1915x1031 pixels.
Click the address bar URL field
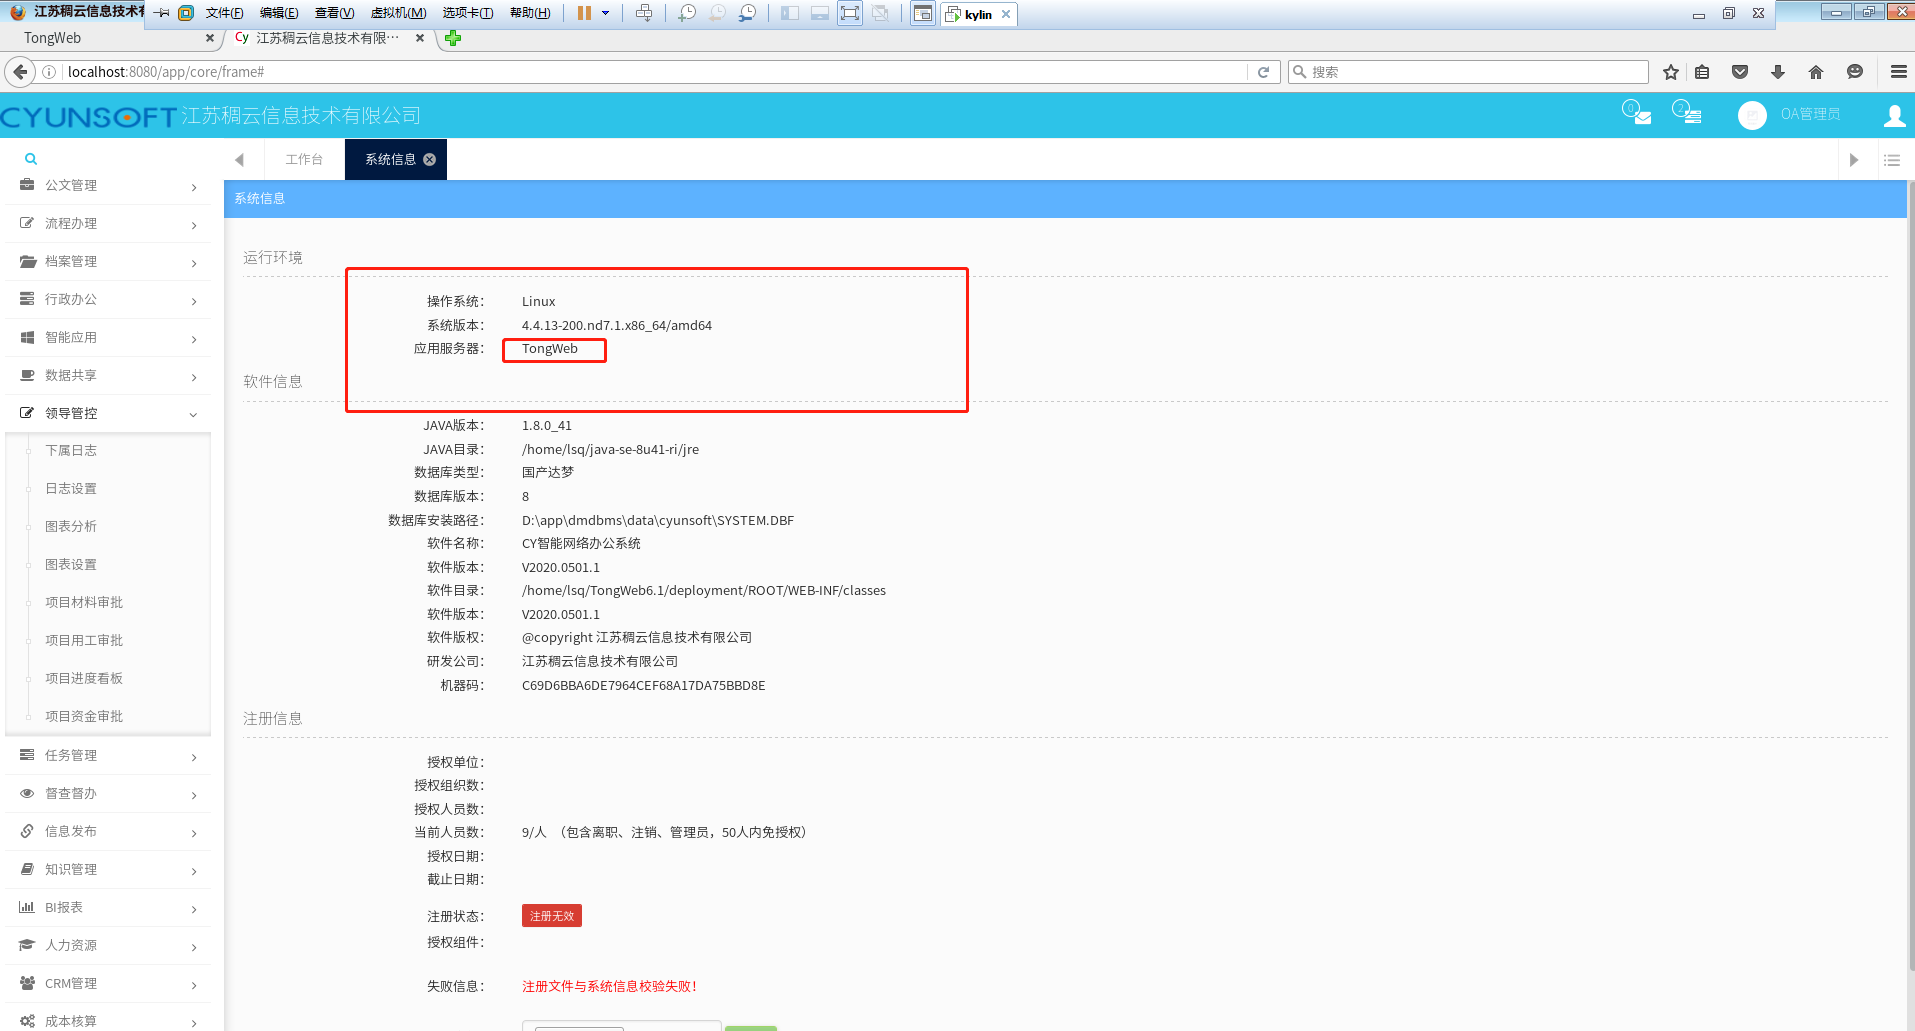coord(655,72)
